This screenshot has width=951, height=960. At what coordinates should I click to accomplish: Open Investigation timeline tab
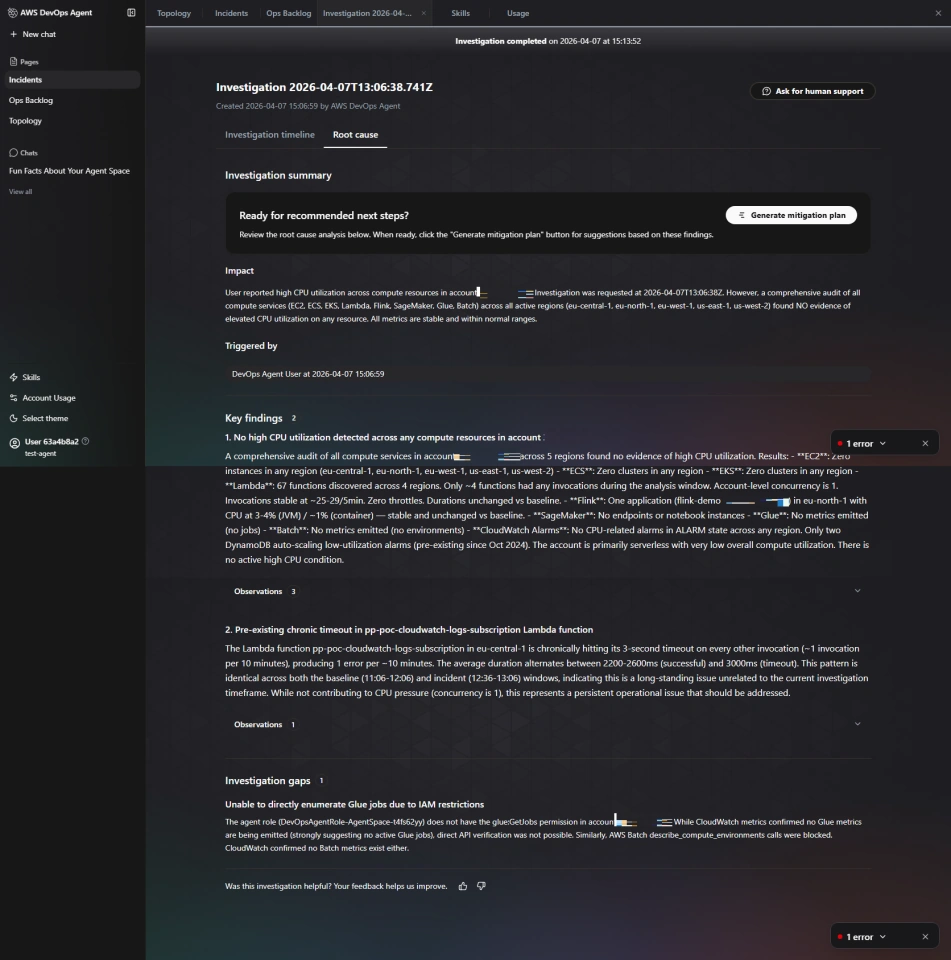coord(269,135)
